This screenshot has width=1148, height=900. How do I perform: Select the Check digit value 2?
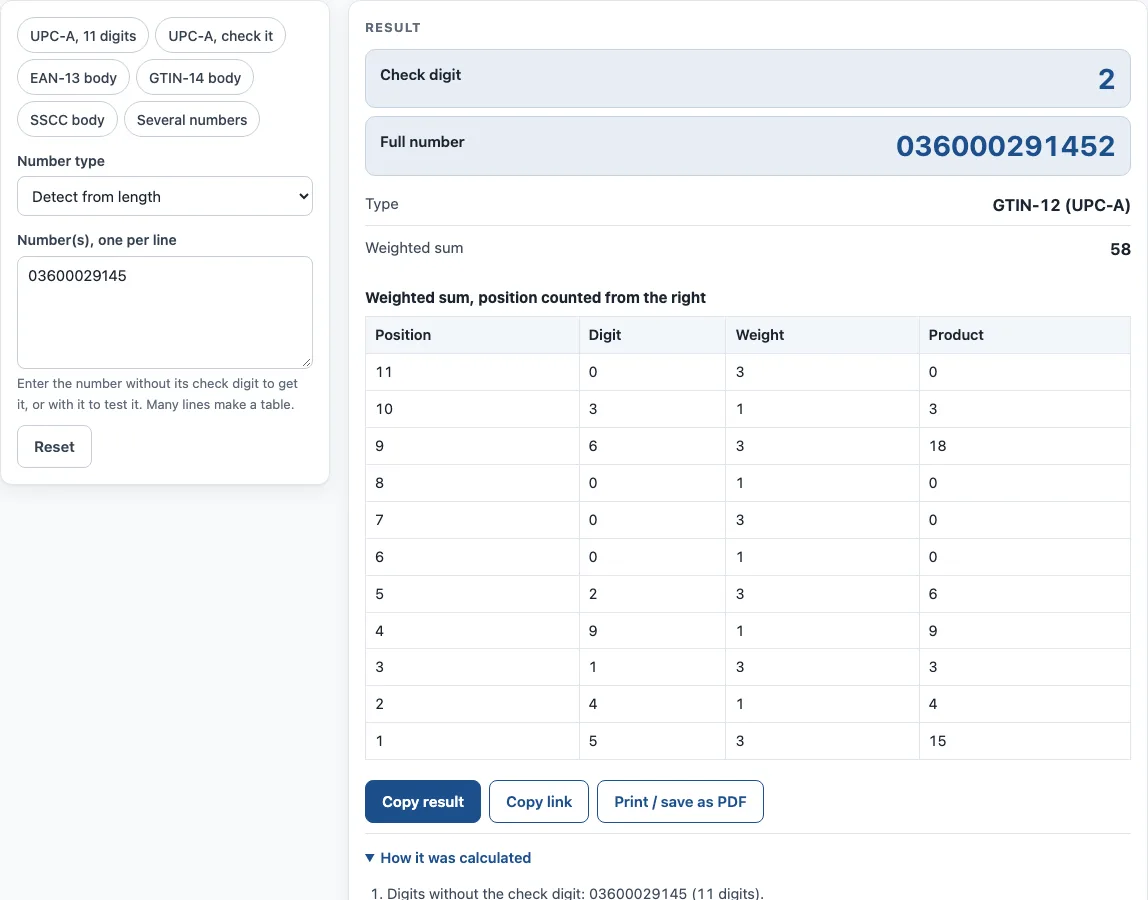[1106, 79]
